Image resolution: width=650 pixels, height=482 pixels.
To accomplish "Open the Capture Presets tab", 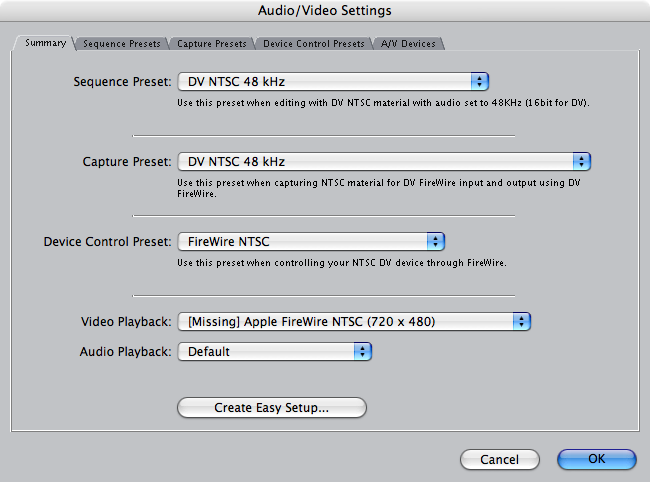I will [212, 44].
